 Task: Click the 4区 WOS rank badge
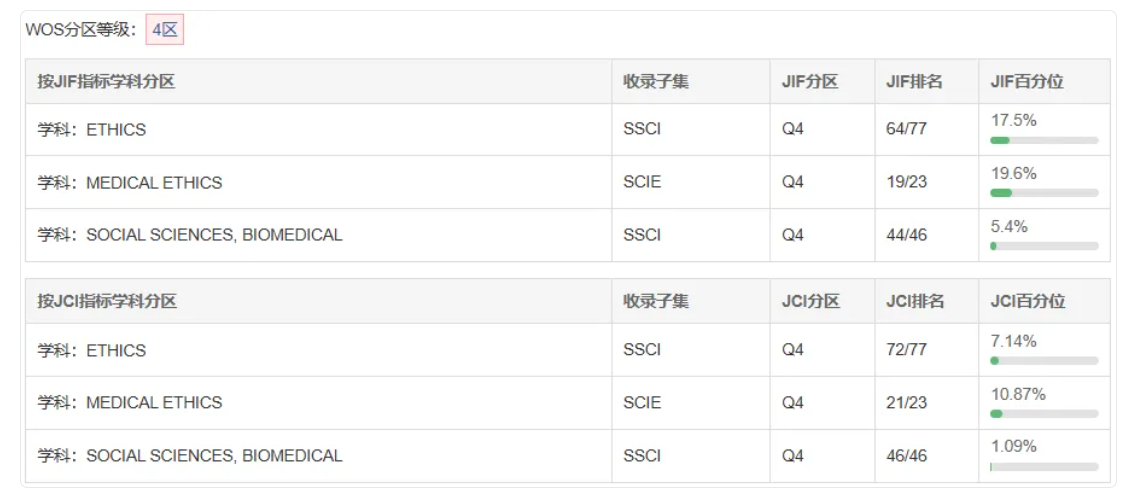coord(165,30)
